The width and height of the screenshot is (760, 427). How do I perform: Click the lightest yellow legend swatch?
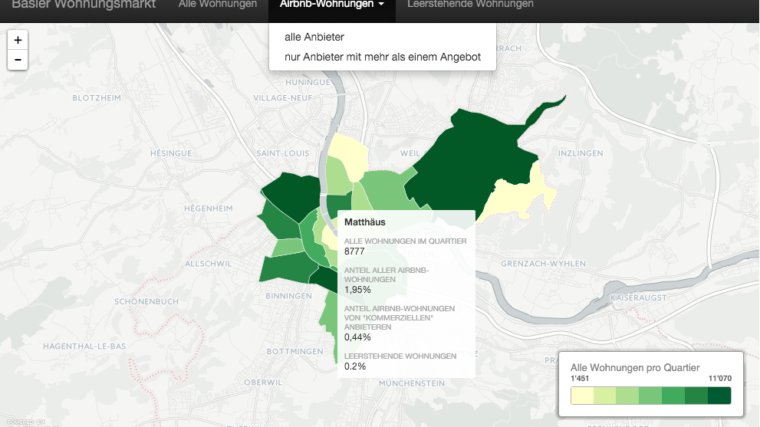pos(582,396)
